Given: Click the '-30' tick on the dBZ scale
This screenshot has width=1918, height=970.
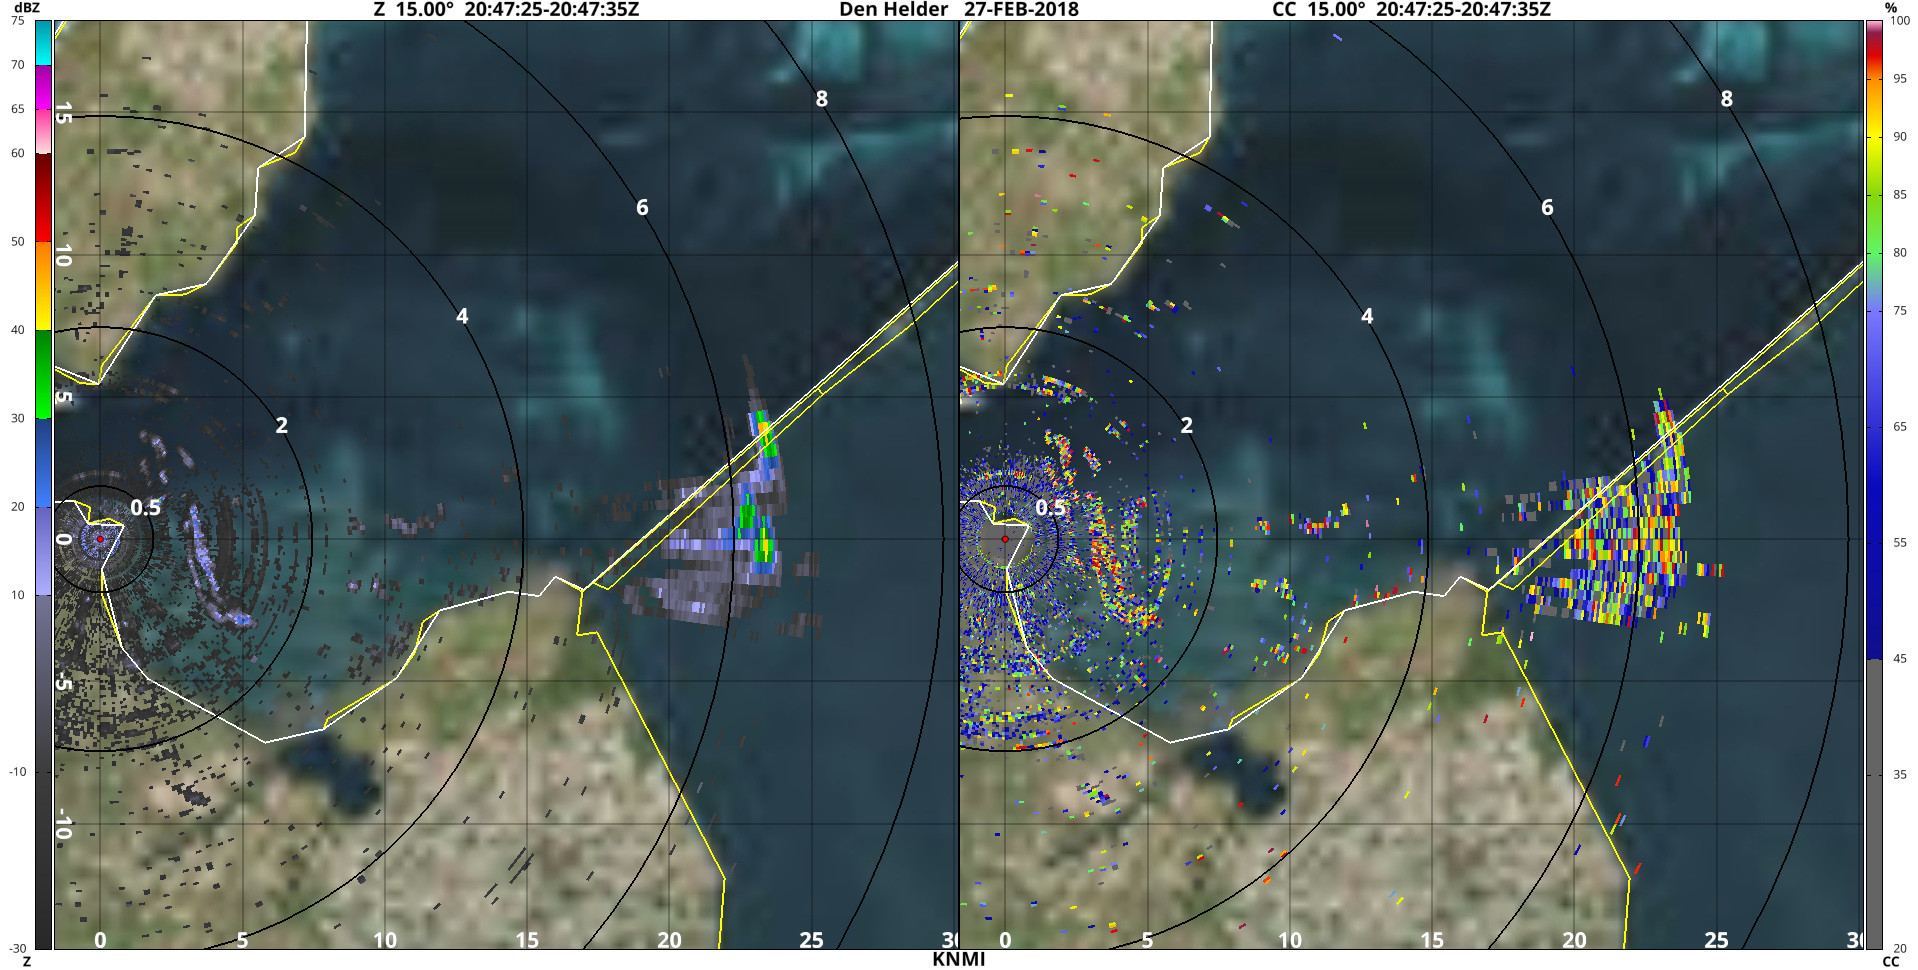Looking at the screenshot, I should tap(18, 948).
